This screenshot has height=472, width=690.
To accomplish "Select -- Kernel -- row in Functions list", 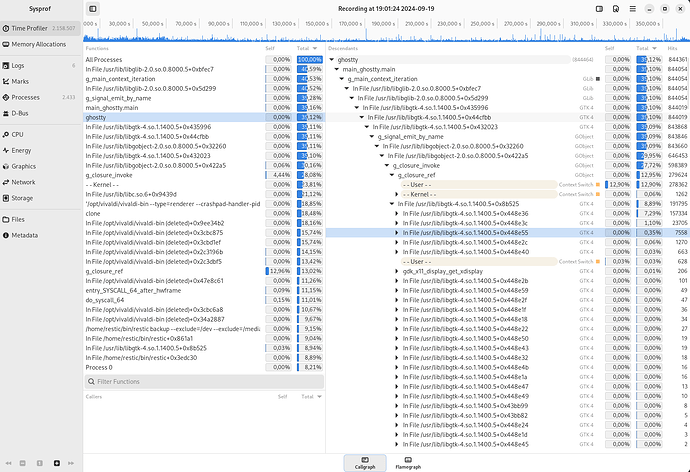I will (x=204, y=185).
